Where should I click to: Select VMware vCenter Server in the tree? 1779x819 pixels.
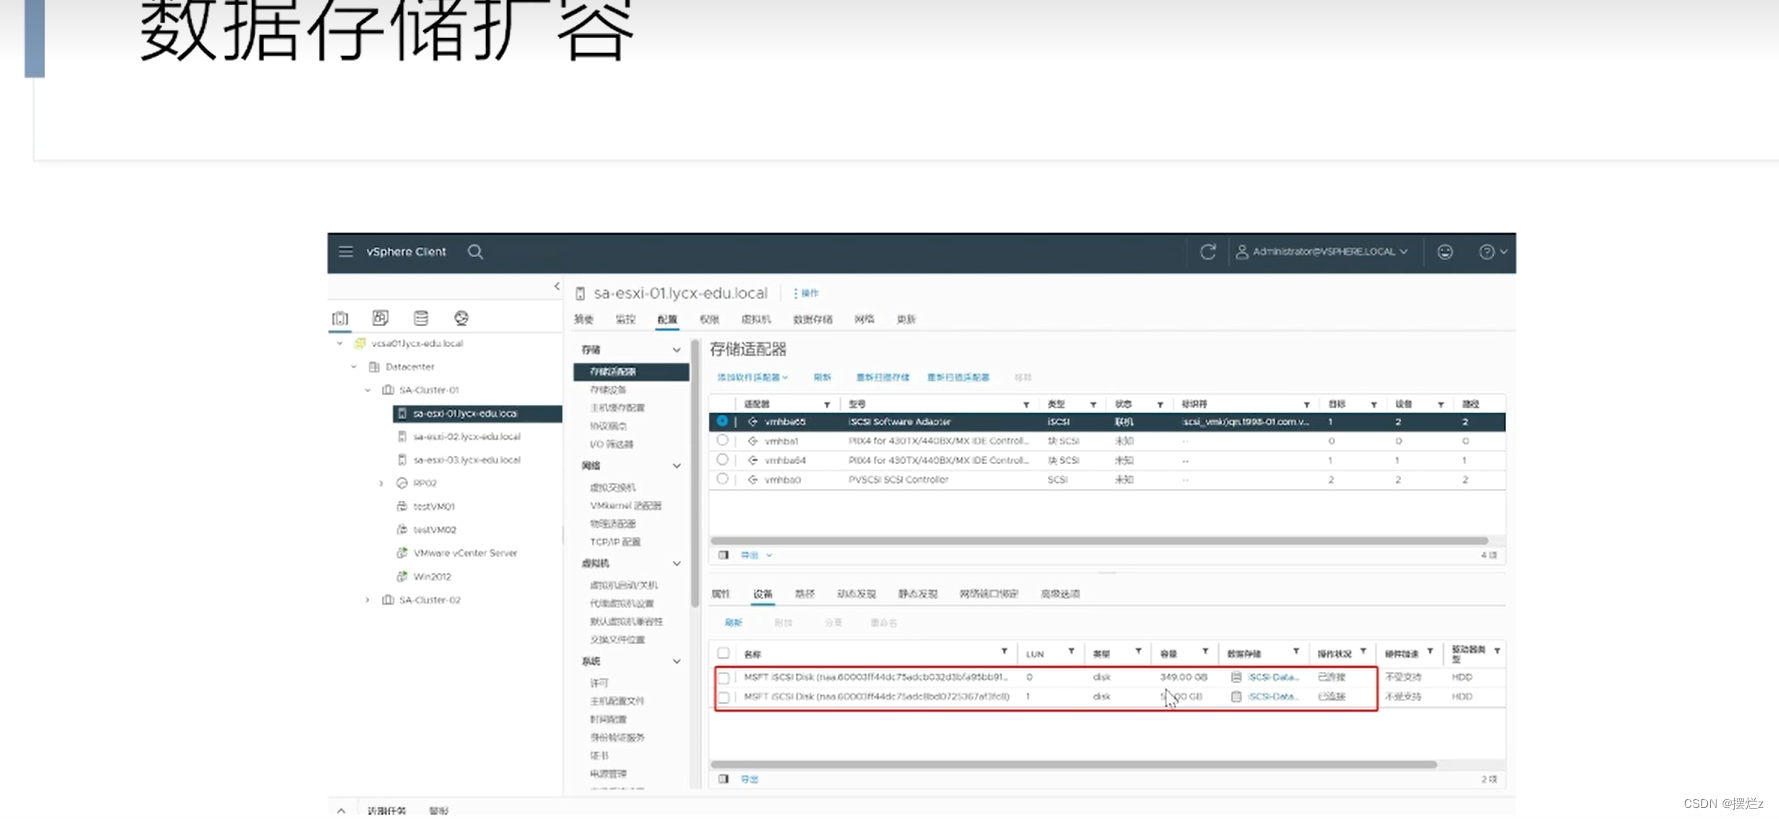pos(464,553)
